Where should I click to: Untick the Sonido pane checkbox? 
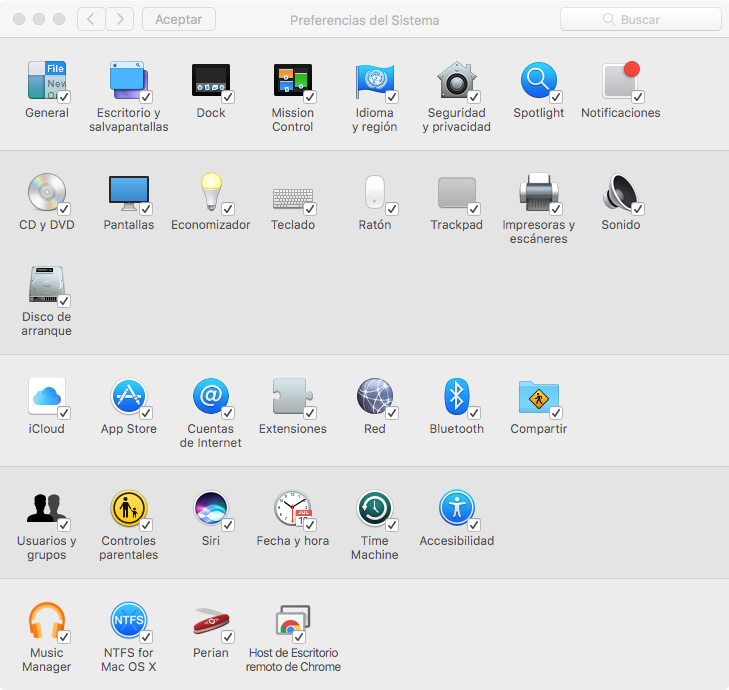[x=637, y=209]
